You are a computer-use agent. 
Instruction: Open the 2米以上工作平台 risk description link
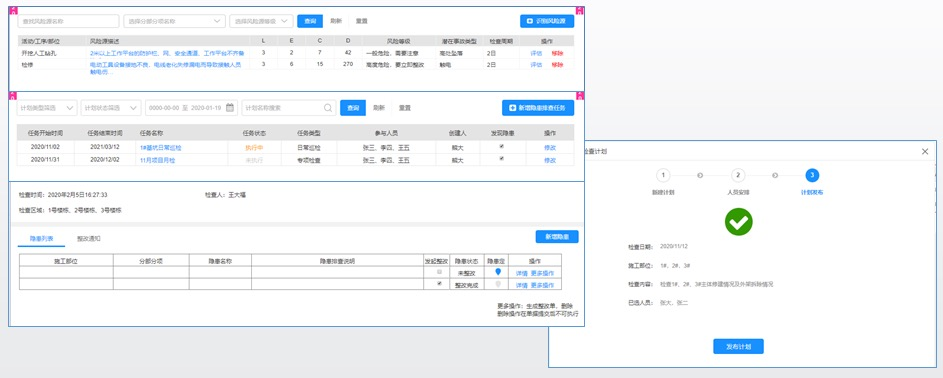point(166,53)
